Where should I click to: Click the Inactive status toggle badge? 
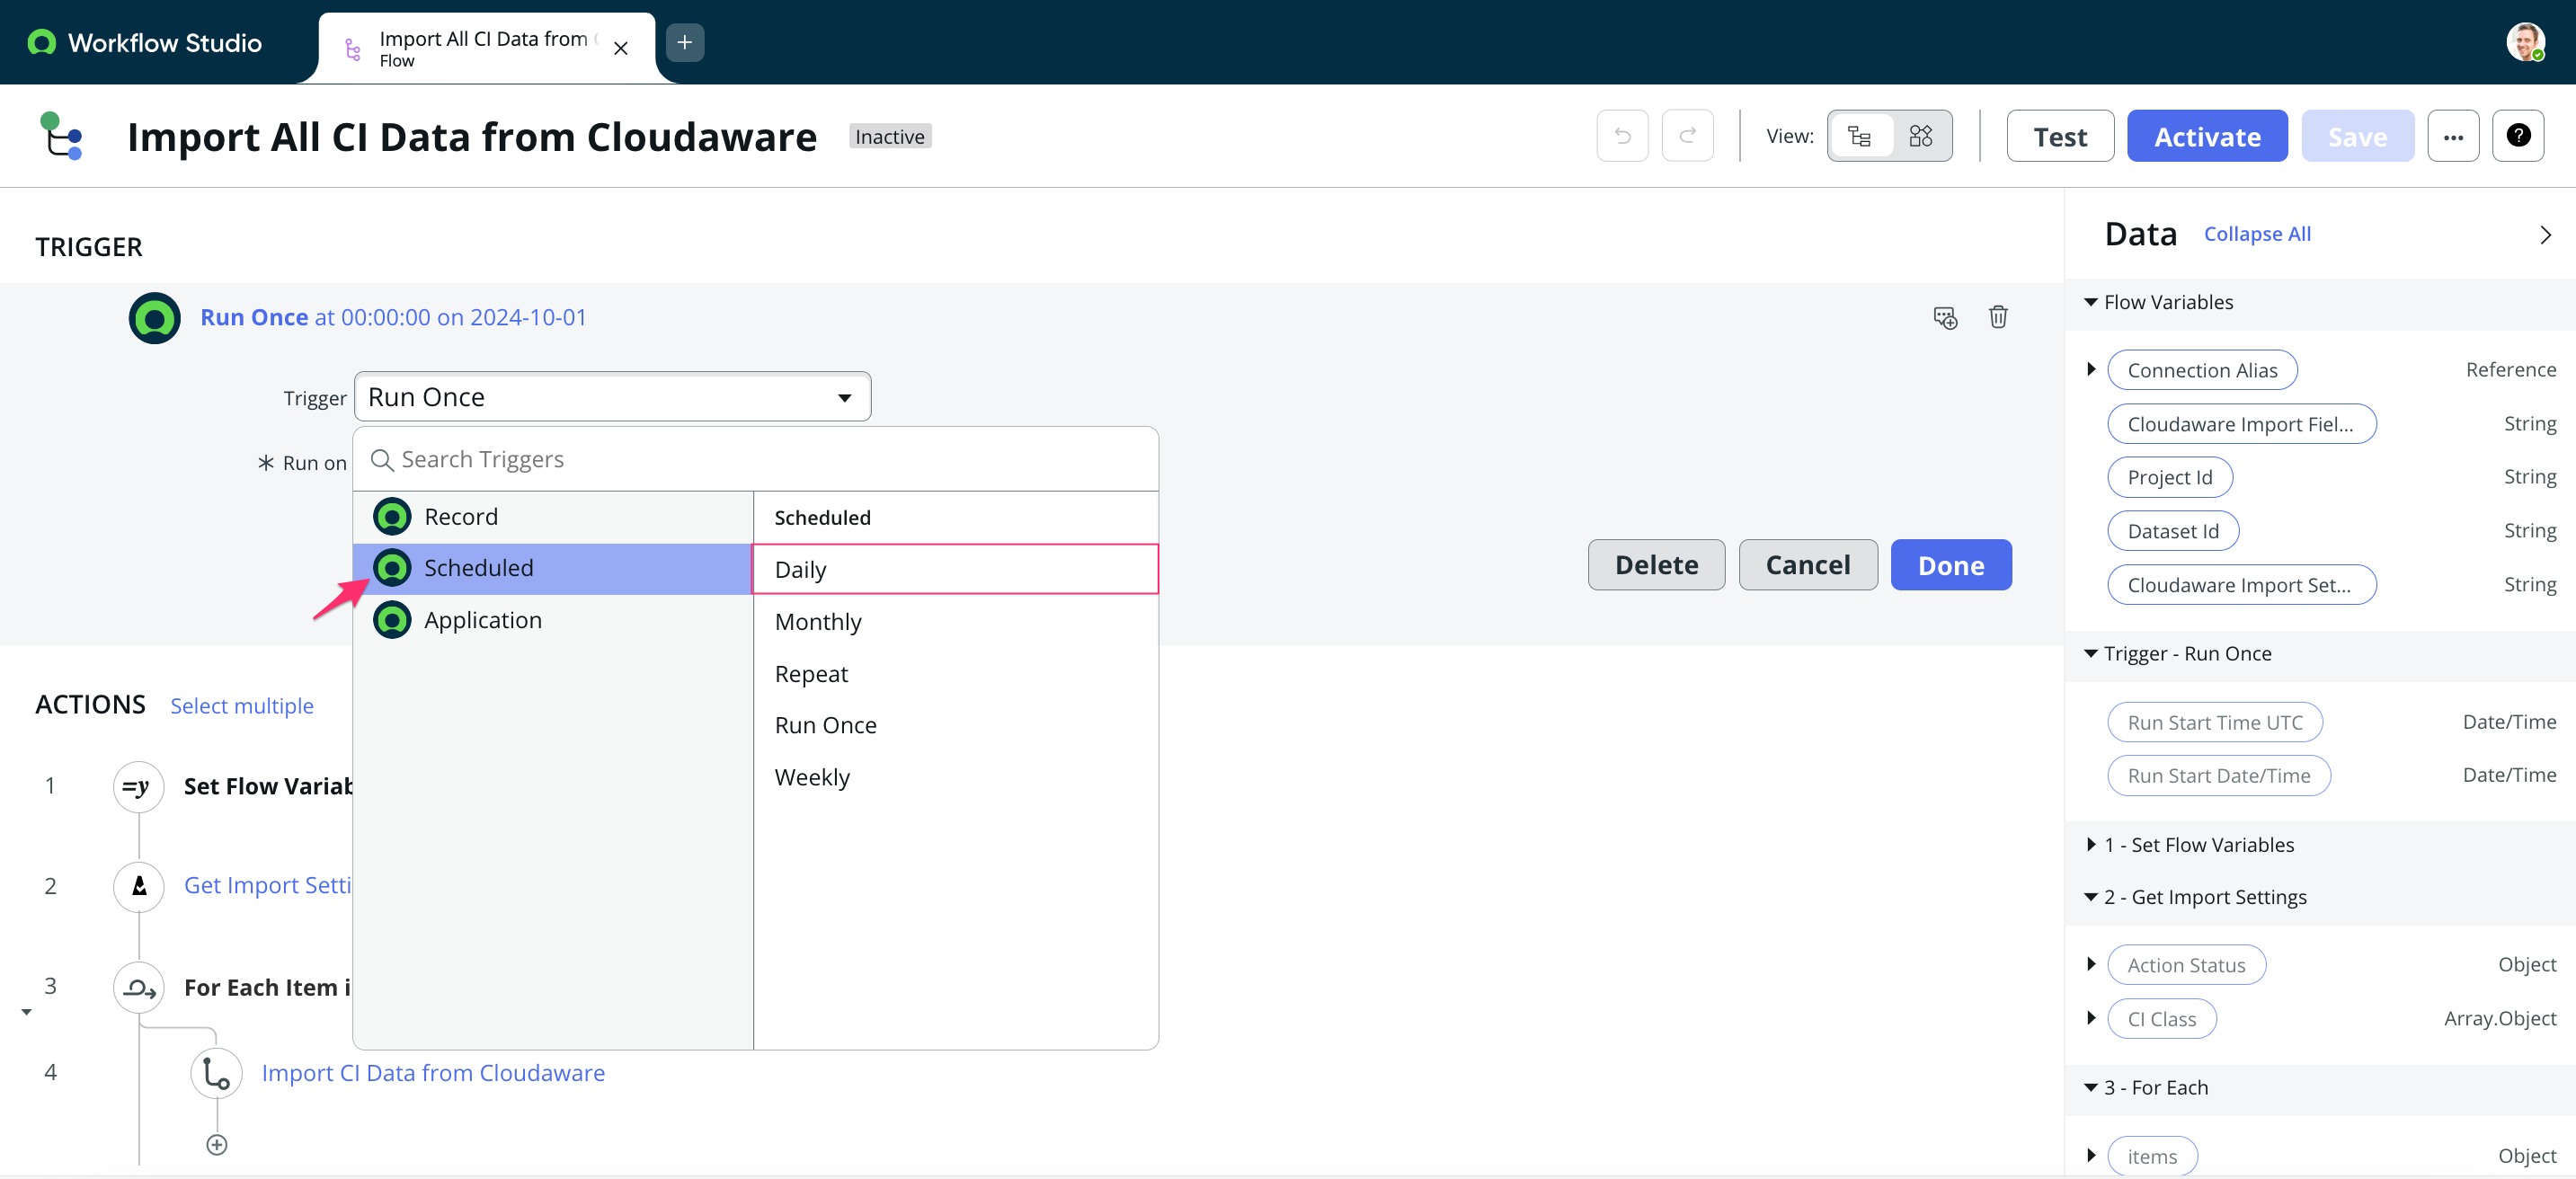coord(891,137)
